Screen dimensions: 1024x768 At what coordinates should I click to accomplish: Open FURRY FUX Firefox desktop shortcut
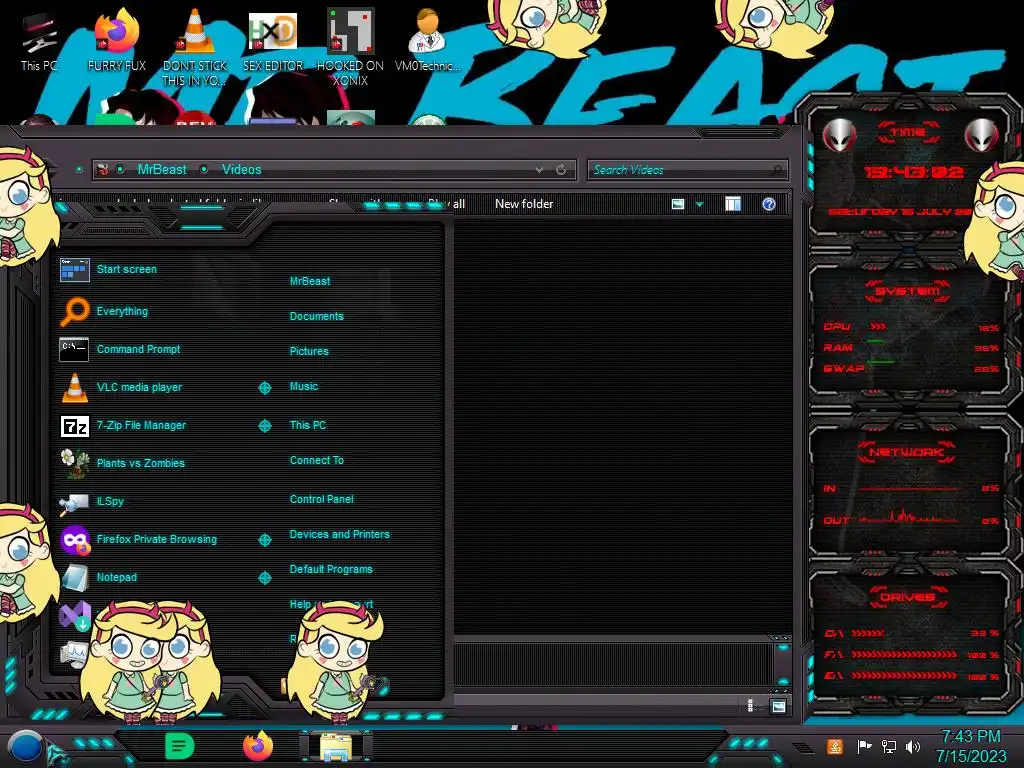tap(117, 40)
